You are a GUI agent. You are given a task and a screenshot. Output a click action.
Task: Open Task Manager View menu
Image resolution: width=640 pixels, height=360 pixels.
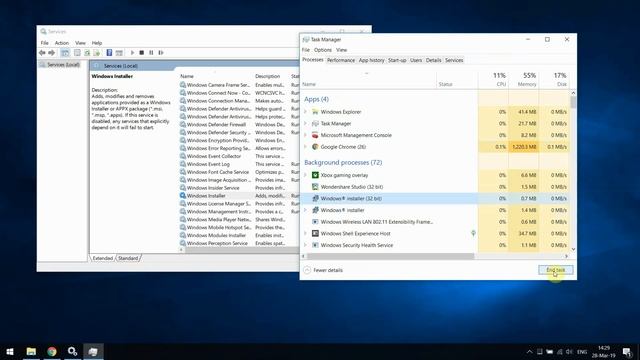pos(341,50)
